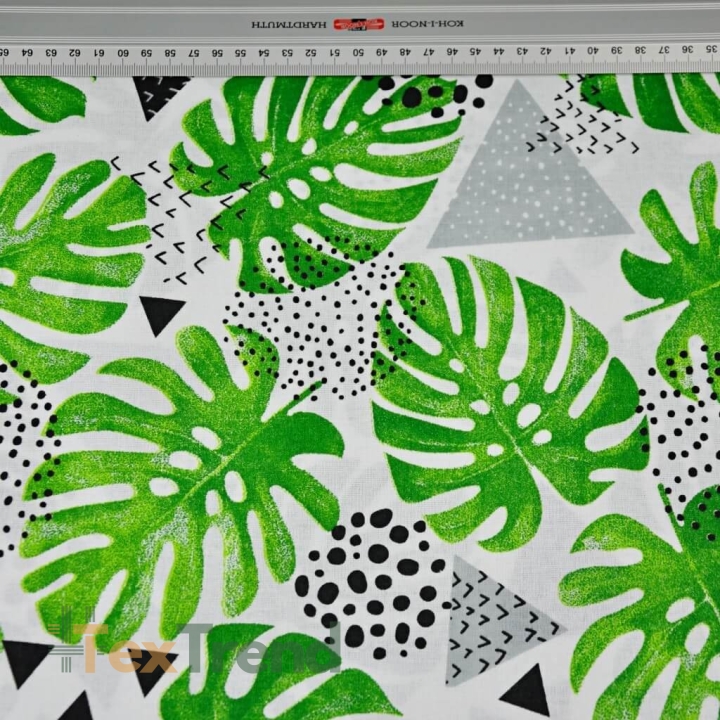Click the KOH-I-NOOR text on the ruler
Image resolution: width=720 pixels, height=720 pixels.
coord(428,24)
